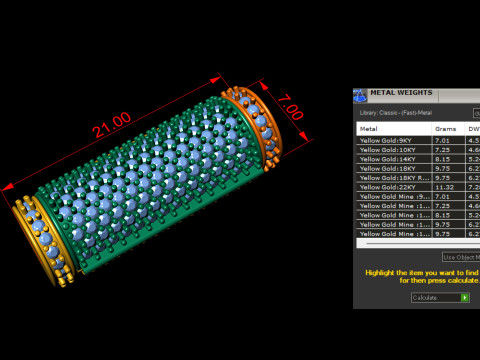The height and width of the screenshot is (360, 480).
Task: Select the Yellow Gold:10KY row
Action: [x=418, y=150]
